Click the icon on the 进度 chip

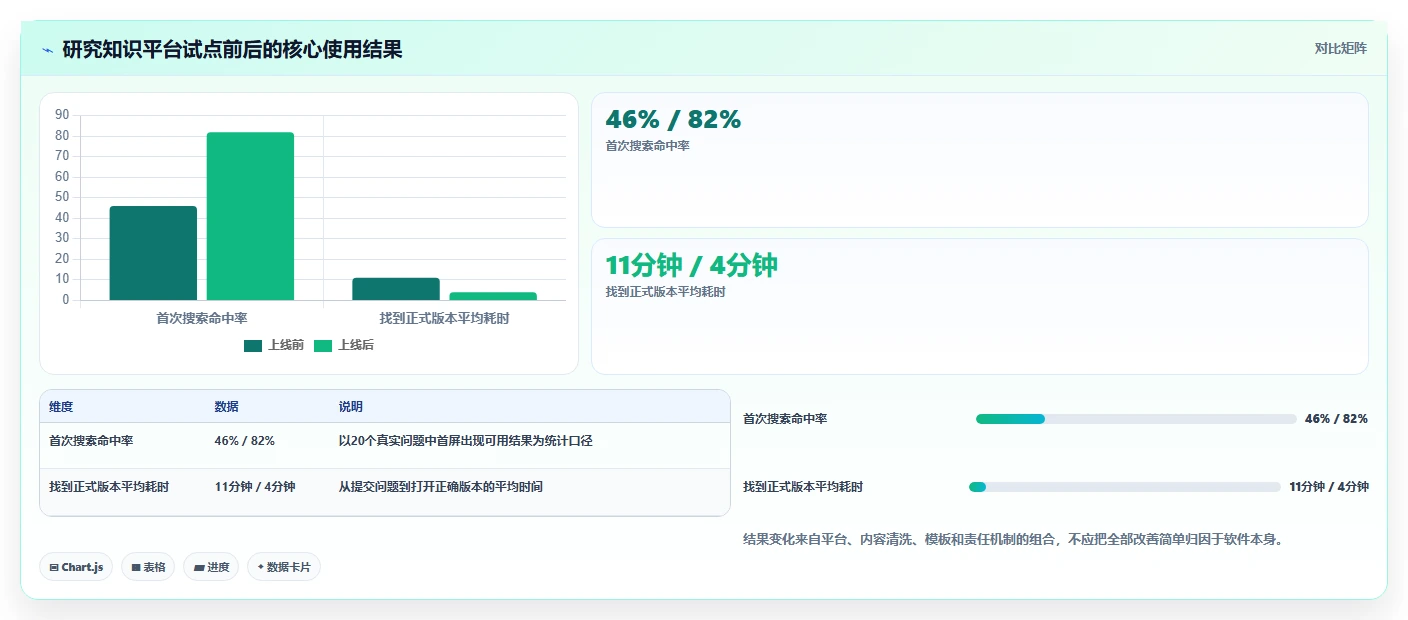coord(199,567)
